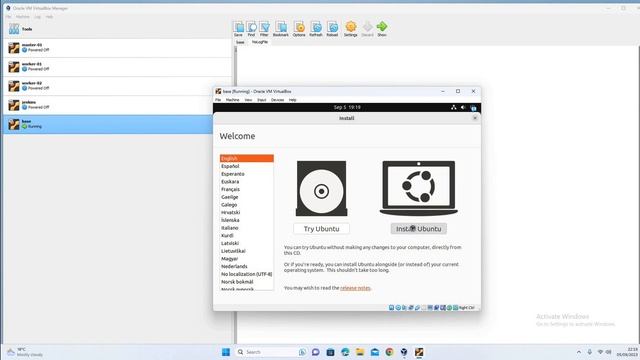Open the Mail app from taskbar
Viewport: 640px width, 360px height.
pyautogui.click(x=375, y=352)
